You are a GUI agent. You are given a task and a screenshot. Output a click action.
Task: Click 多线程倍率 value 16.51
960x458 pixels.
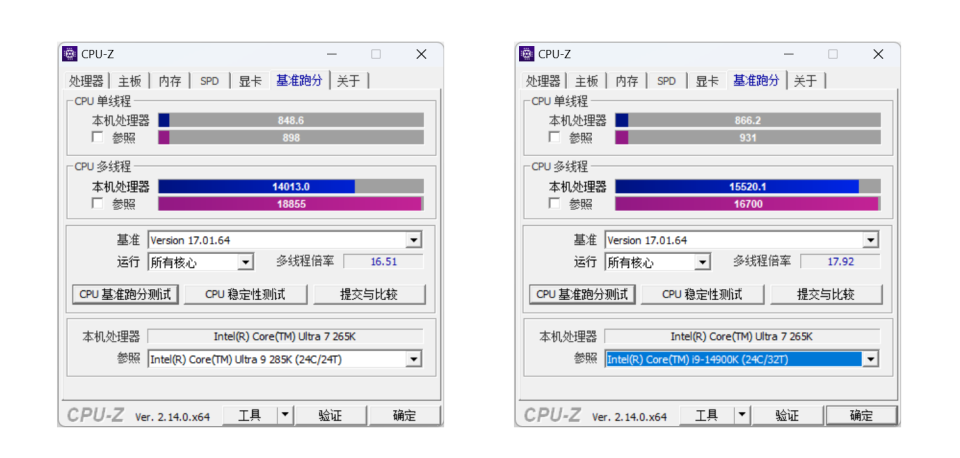tap(383, 262)
